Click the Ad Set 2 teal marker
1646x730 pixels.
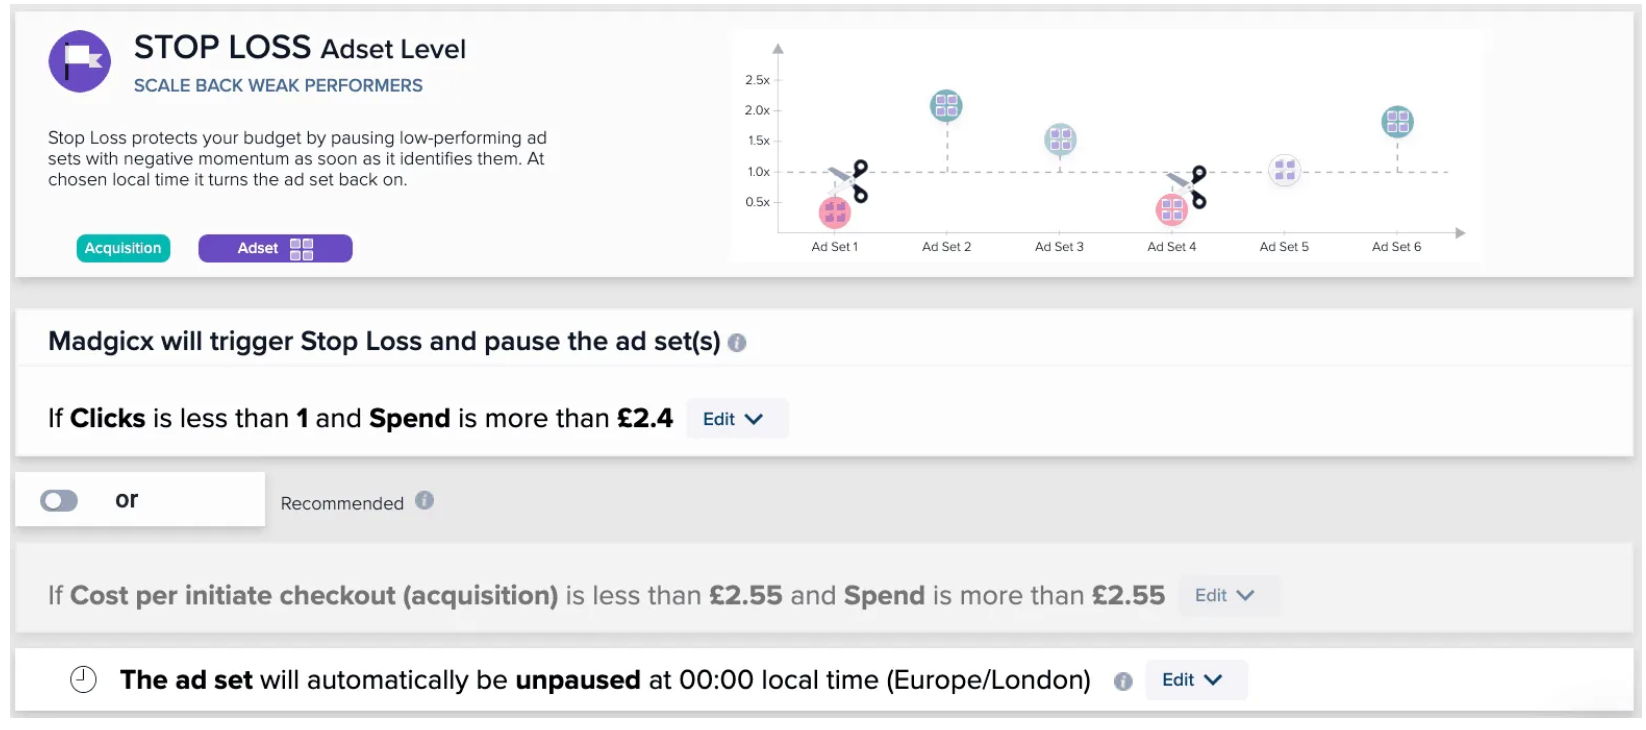click(x=946, y=105)
